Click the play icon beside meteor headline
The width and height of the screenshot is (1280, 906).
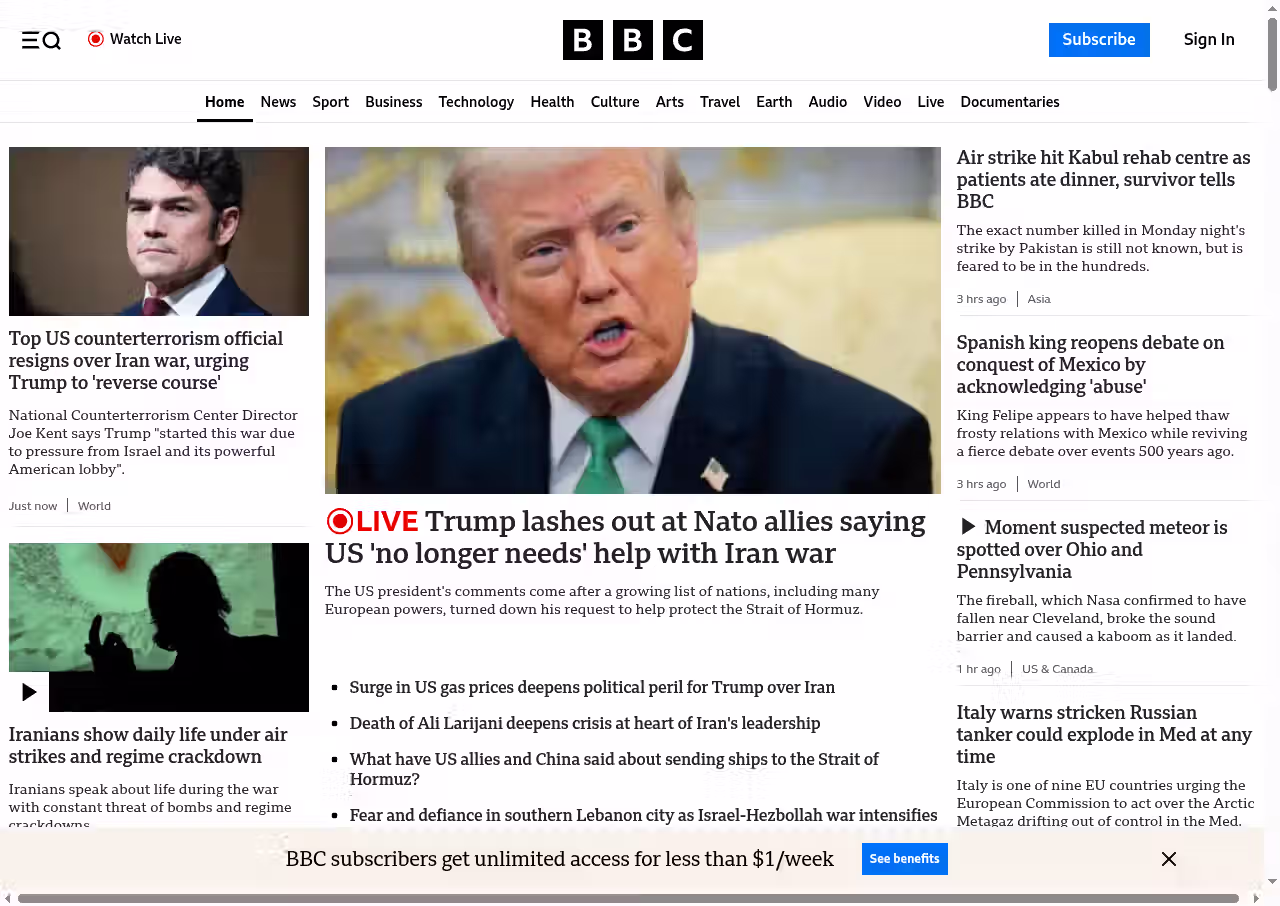(x=967, y=527)
